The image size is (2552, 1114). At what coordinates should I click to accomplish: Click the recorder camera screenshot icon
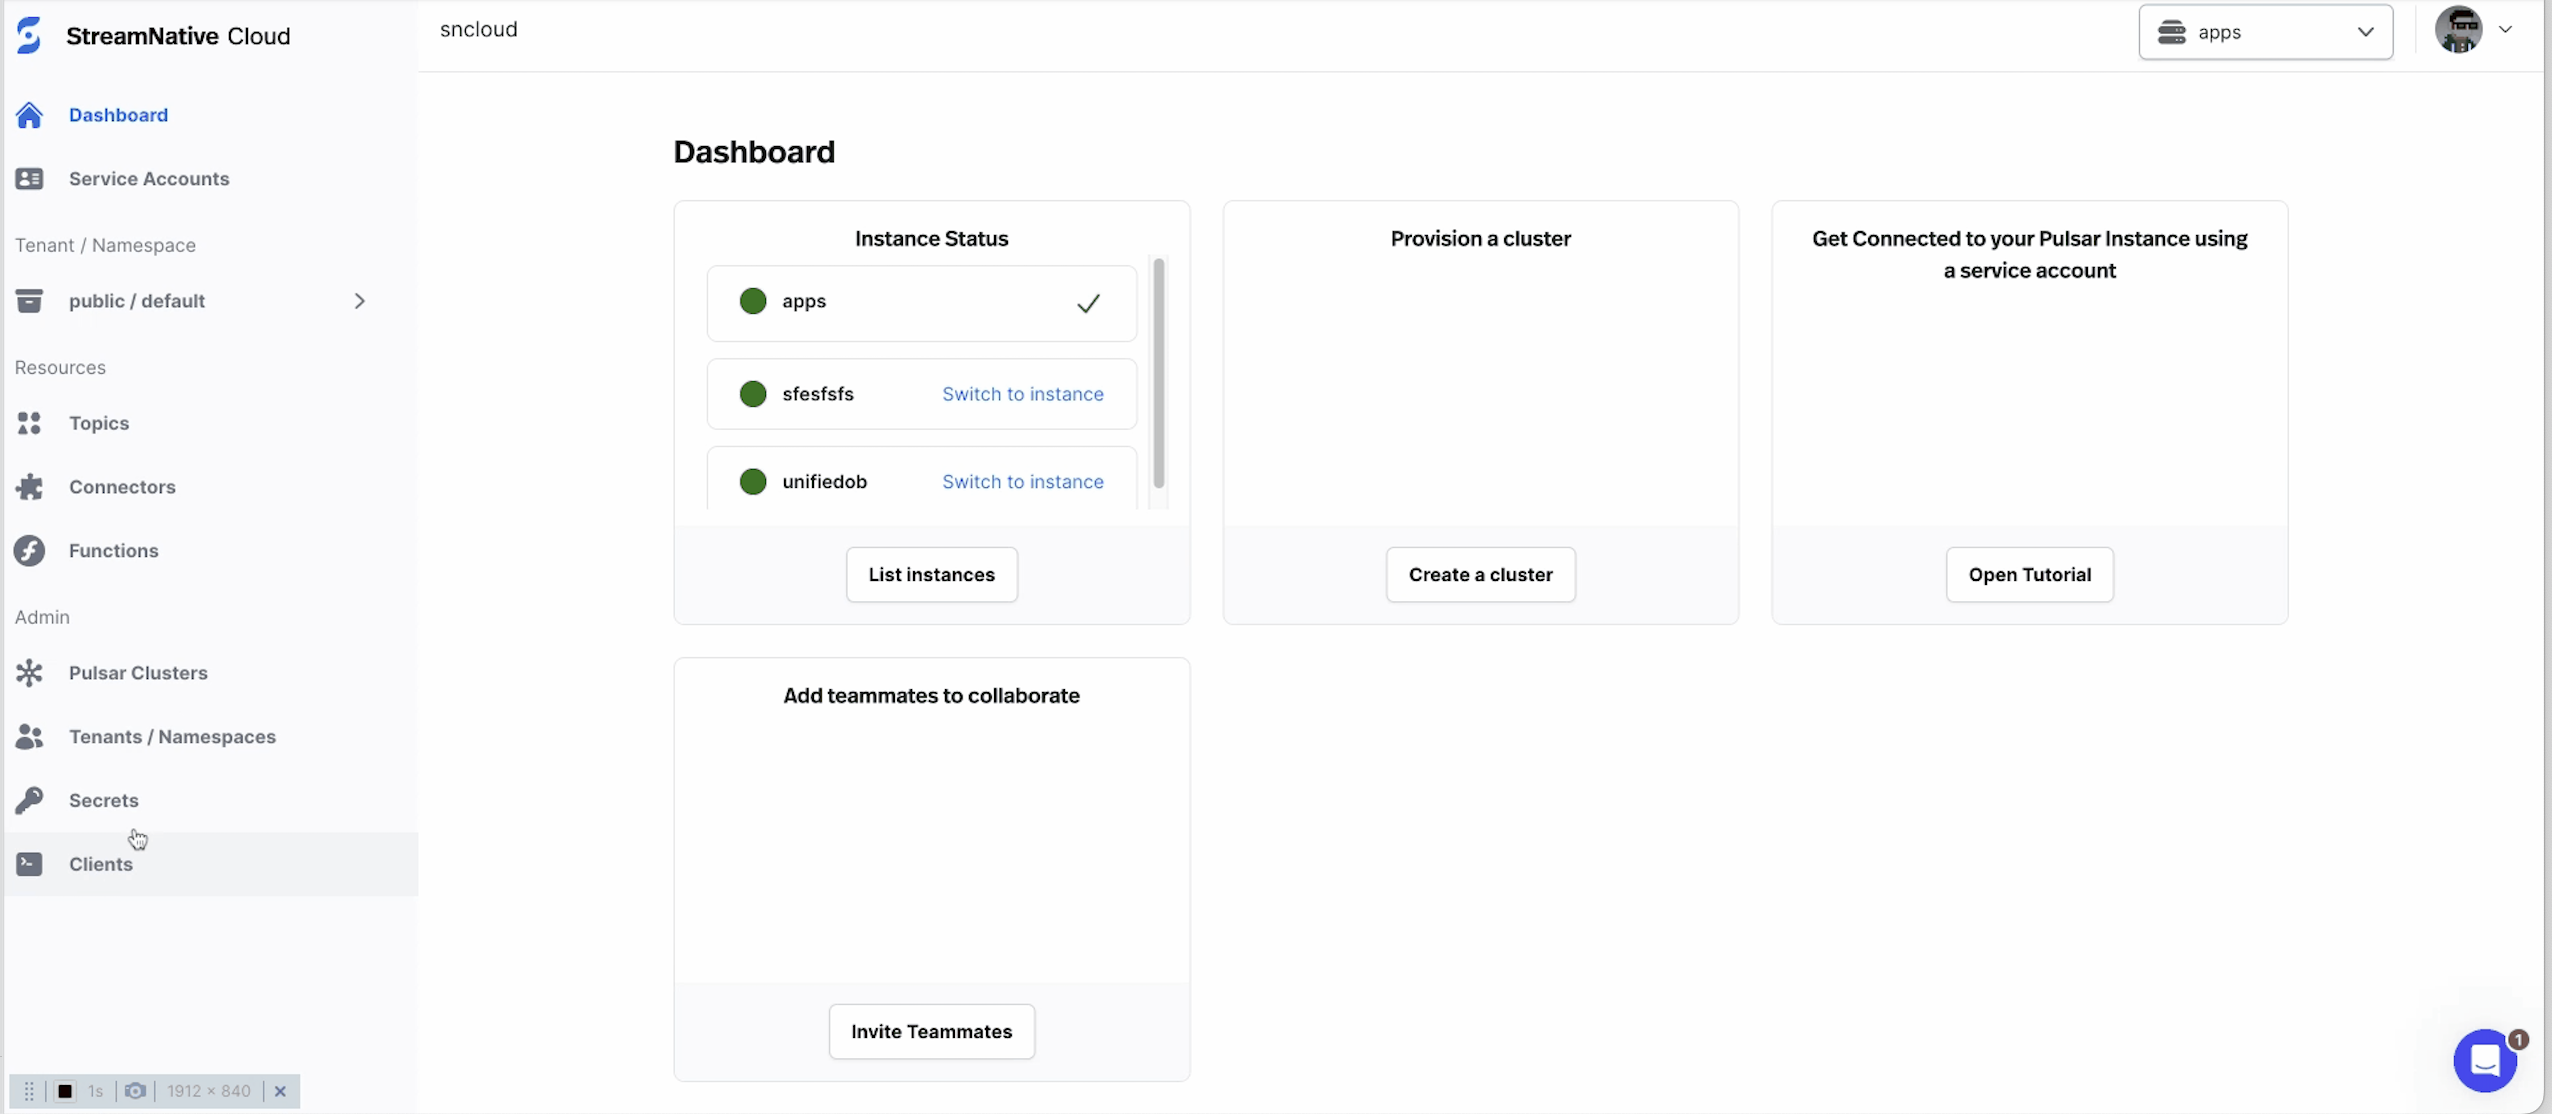tap(135, 1091)
